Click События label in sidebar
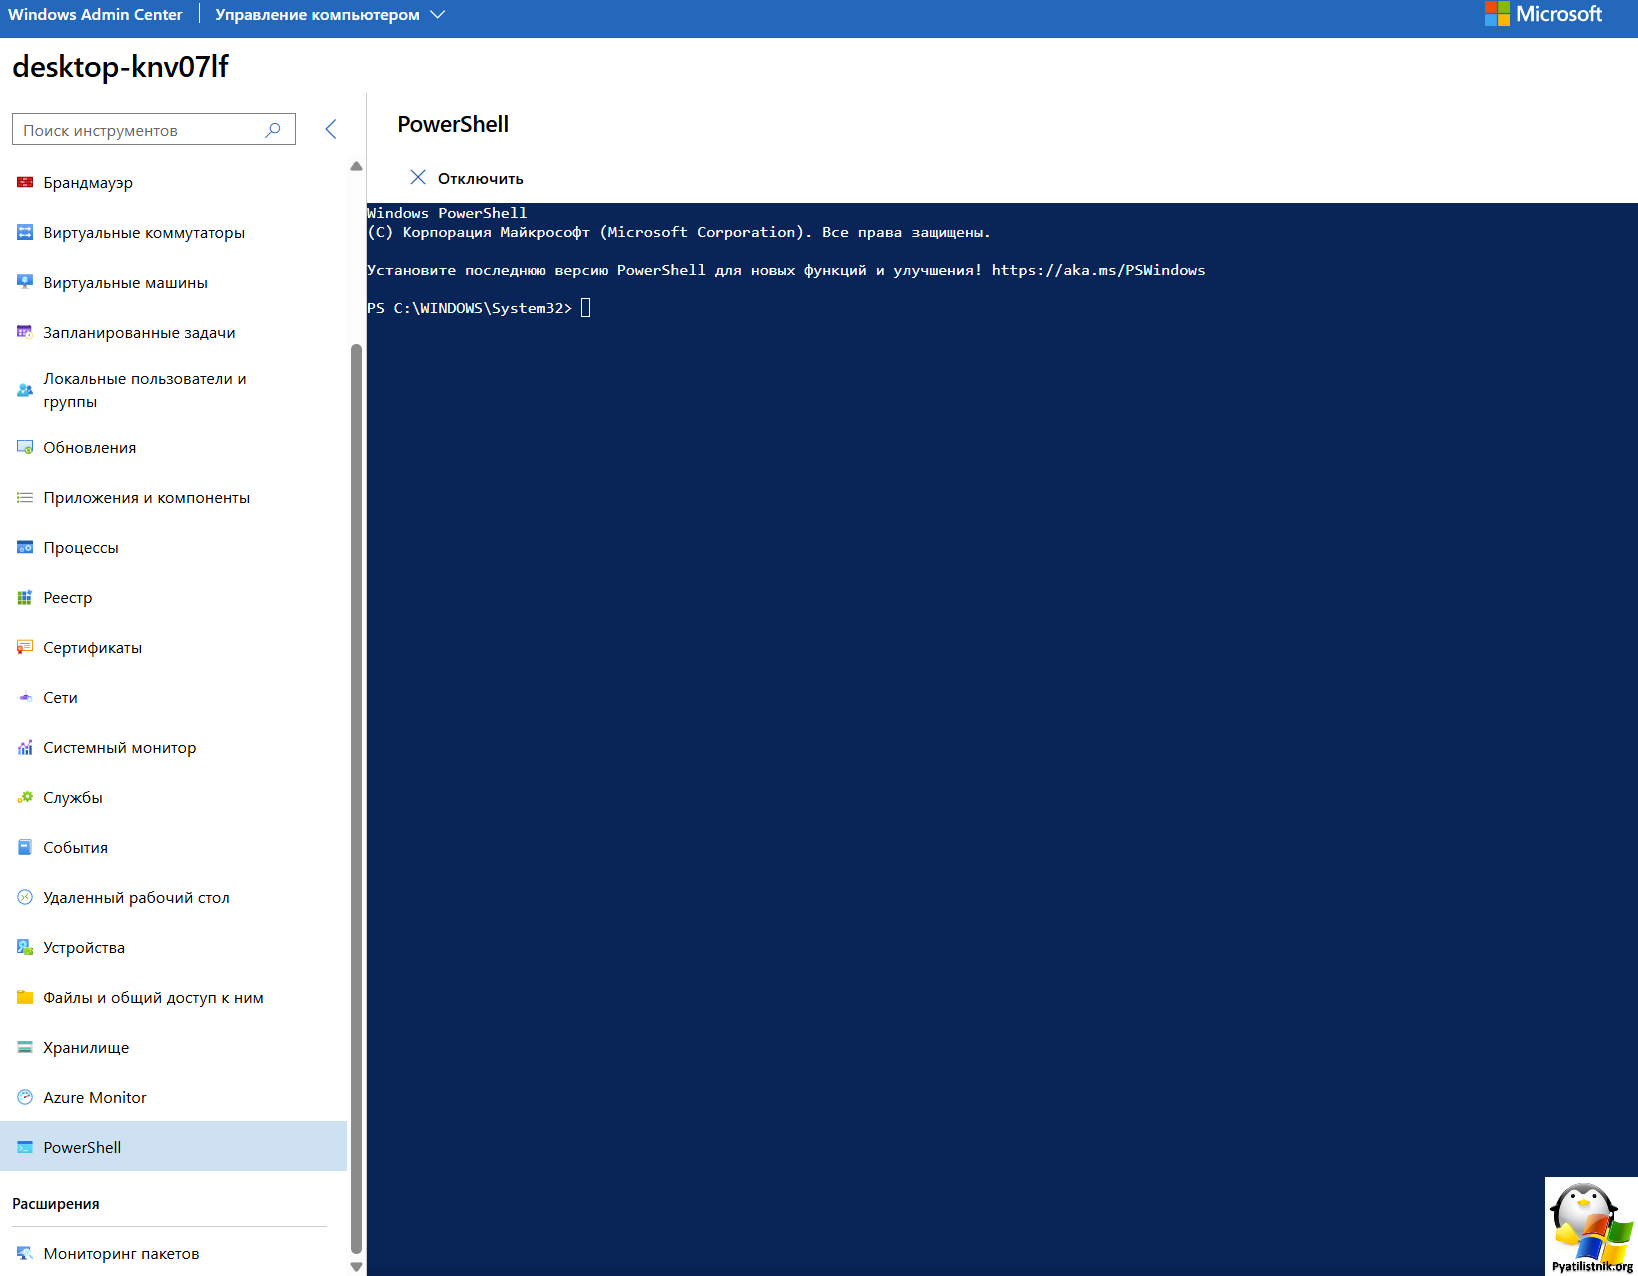Screen dimensions: 1638x1276 [75, 847]
